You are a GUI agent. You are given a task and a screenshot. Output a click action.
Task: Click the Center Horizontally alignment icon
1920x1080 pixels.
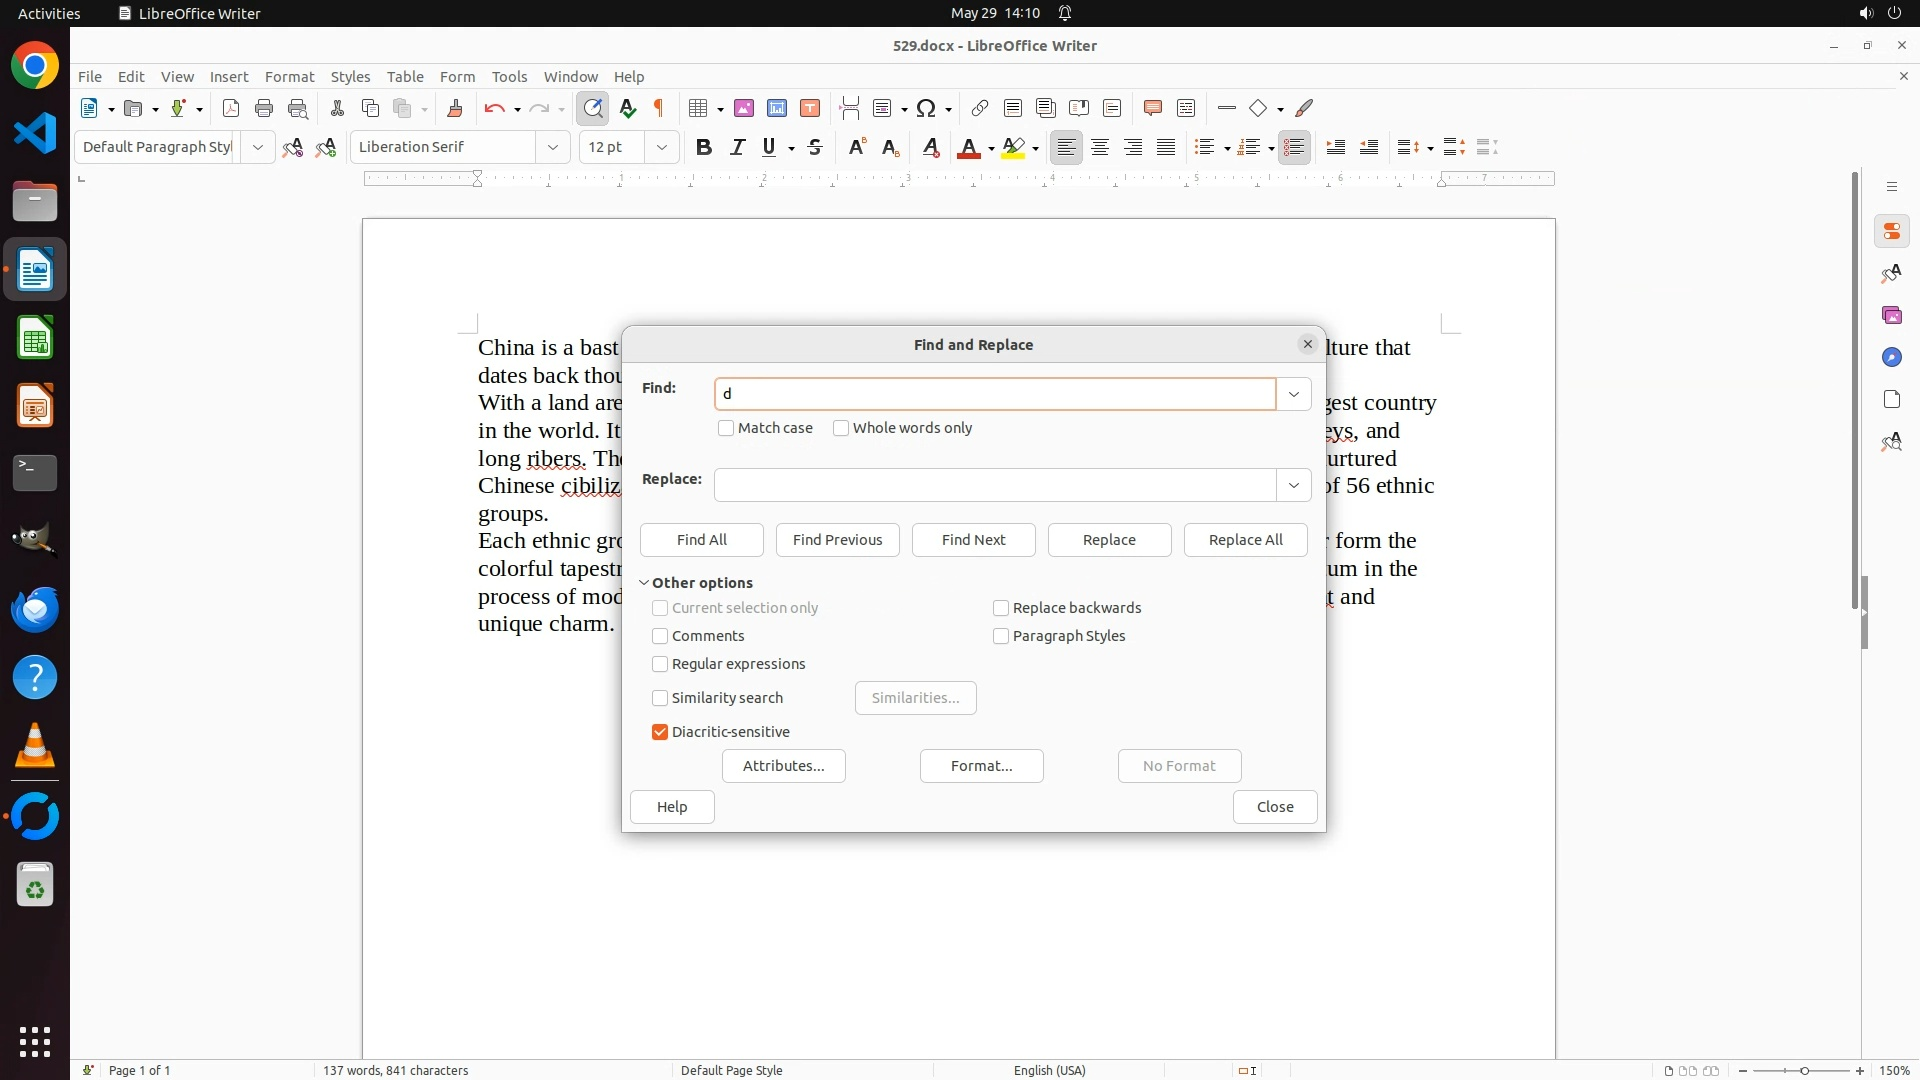tap(1100, 148)
